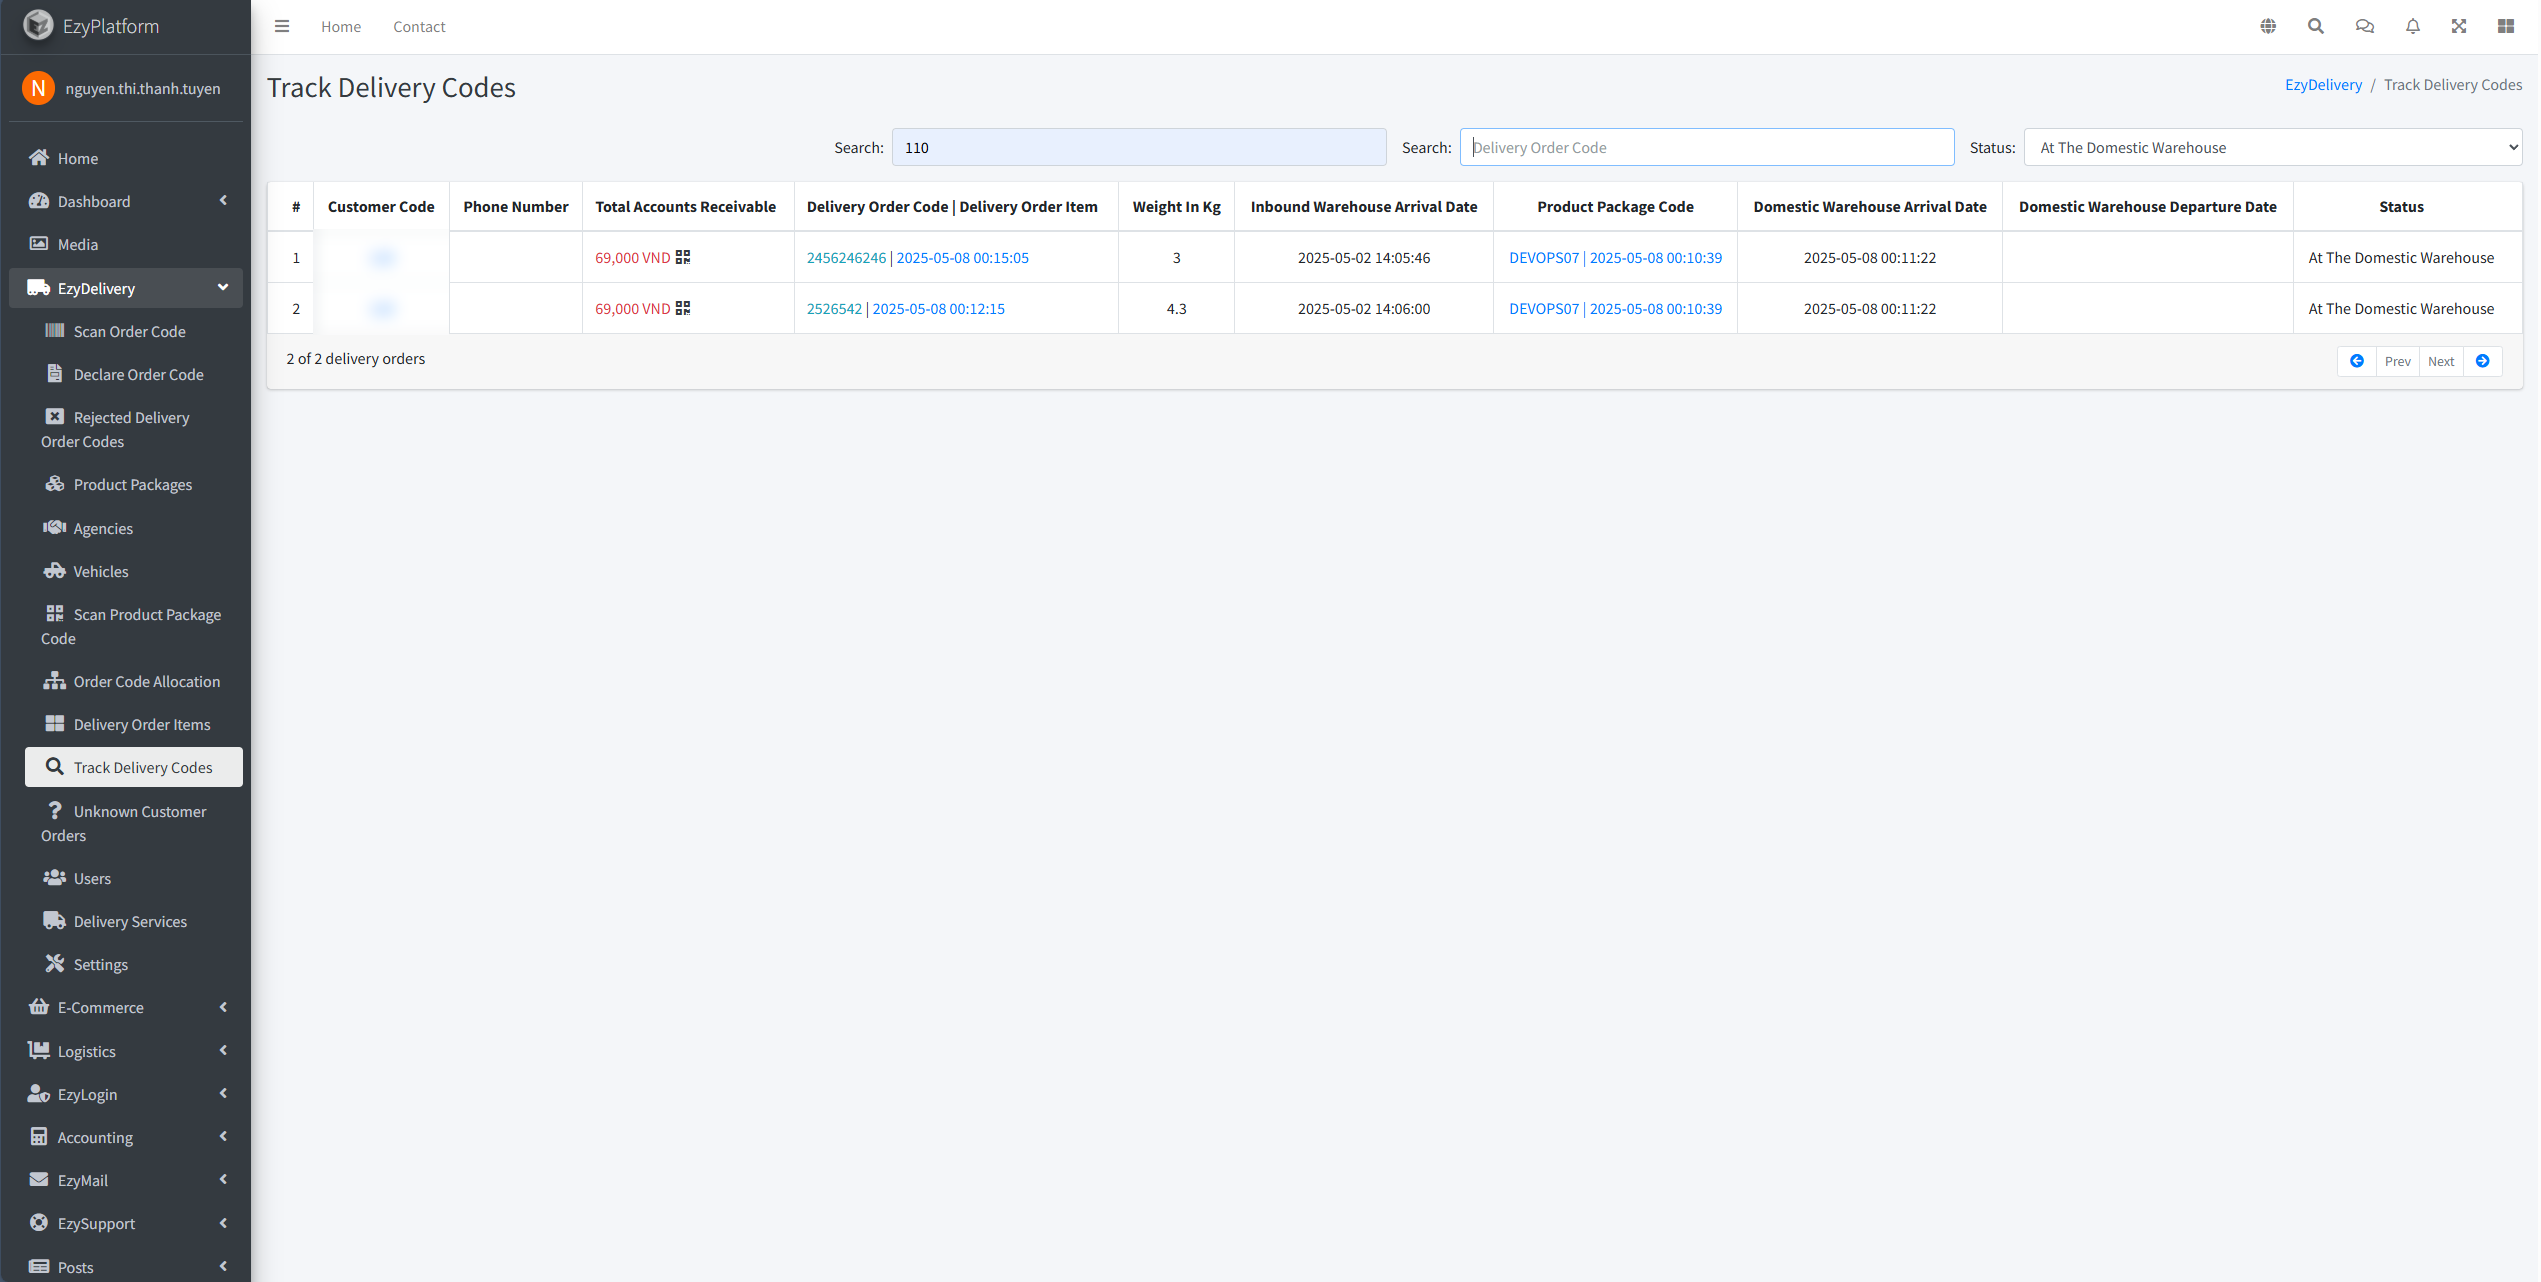Image resolution: width=2541 pixels, height=1282 pixels.
Task: Expand Dashboard sidebar menu
Action: point(125,201)
